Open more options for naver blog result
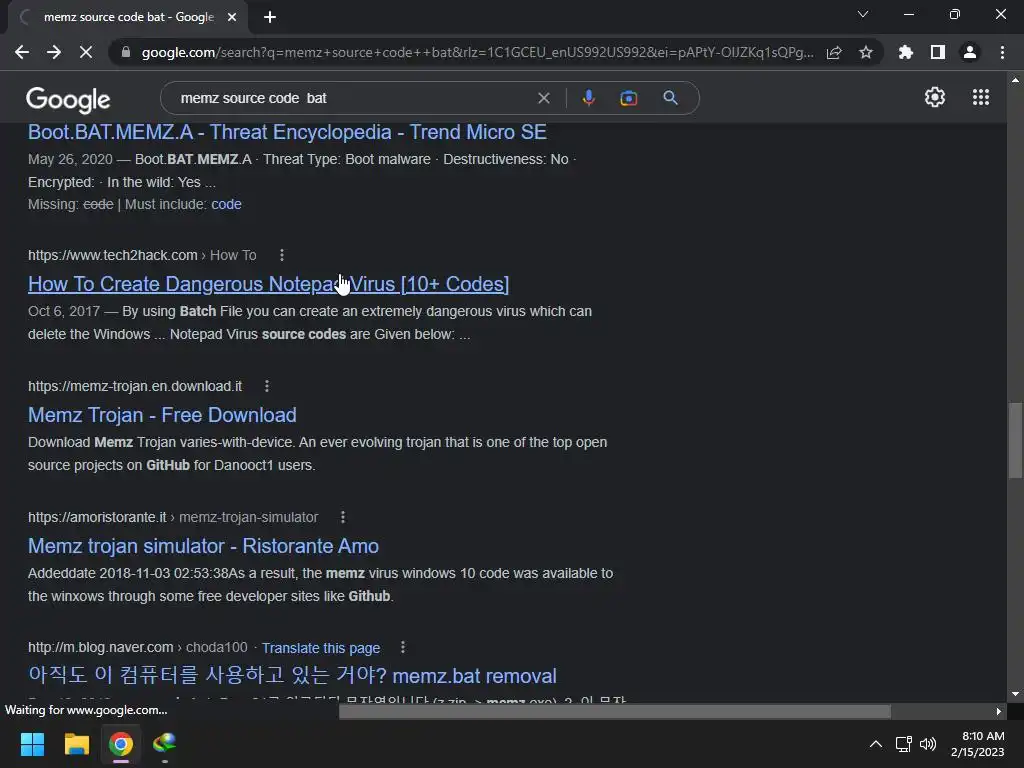 (x=402, y=647)
